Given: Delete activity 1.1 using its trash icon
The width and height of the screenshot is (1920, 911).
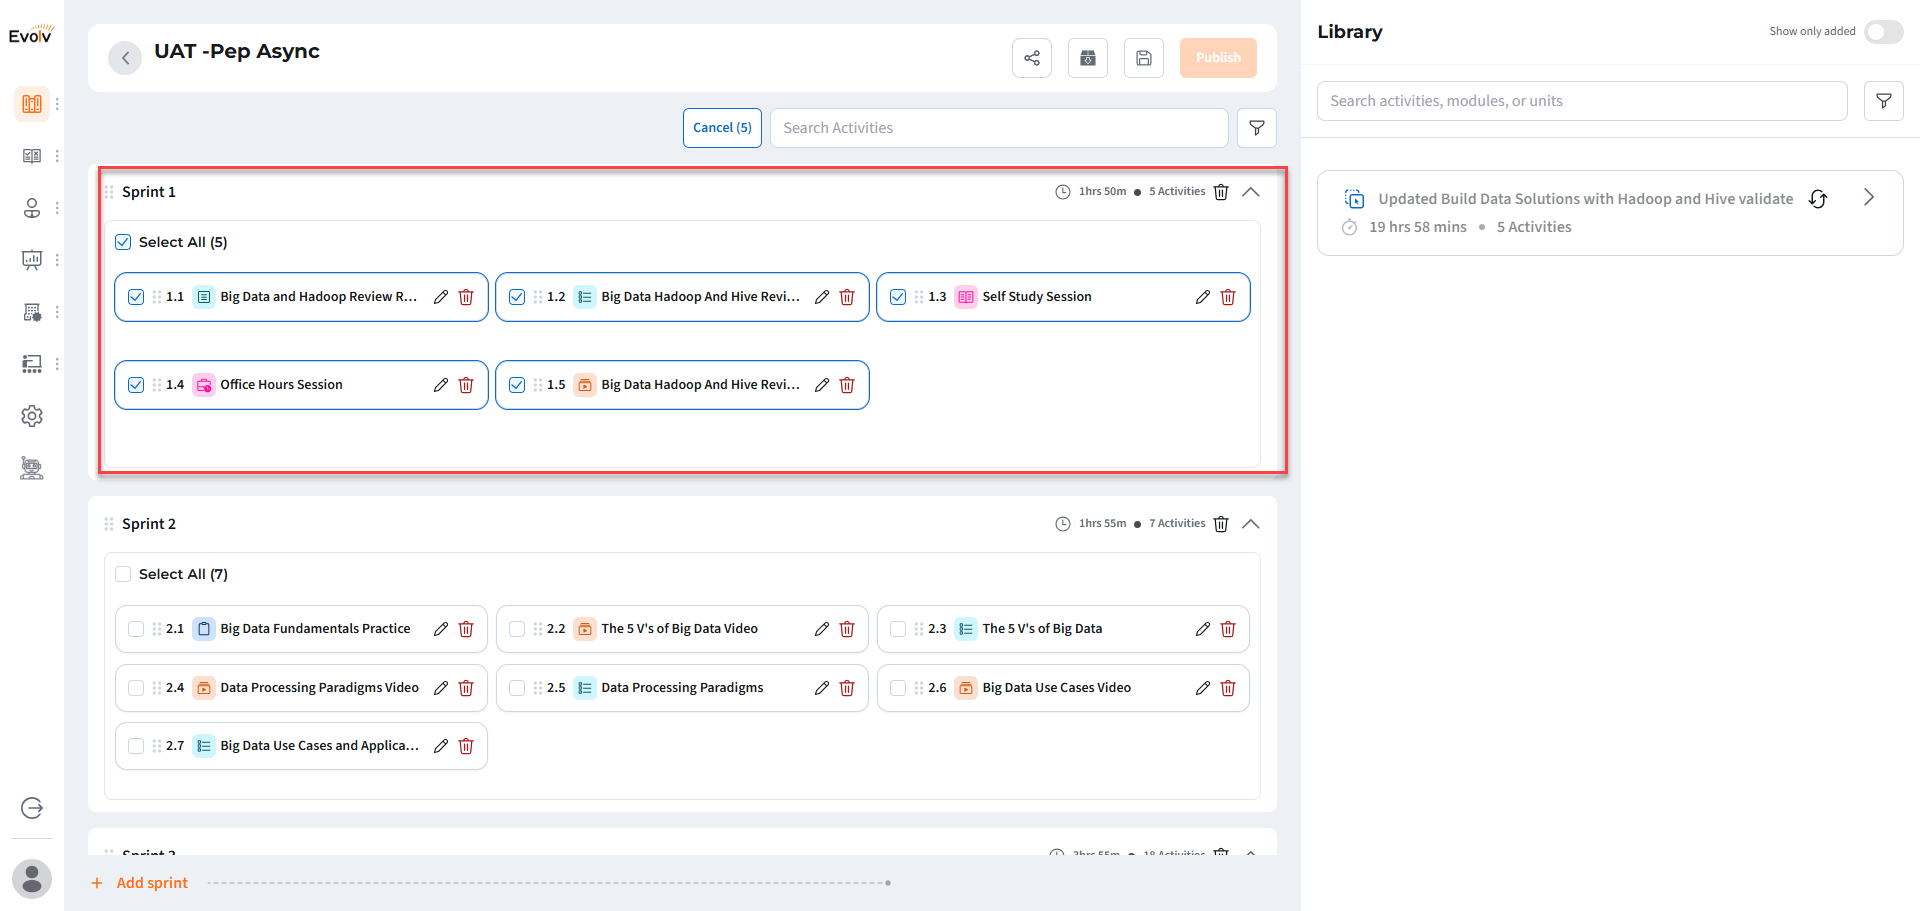Looking at the screenshot, I should tap(466, 297).
